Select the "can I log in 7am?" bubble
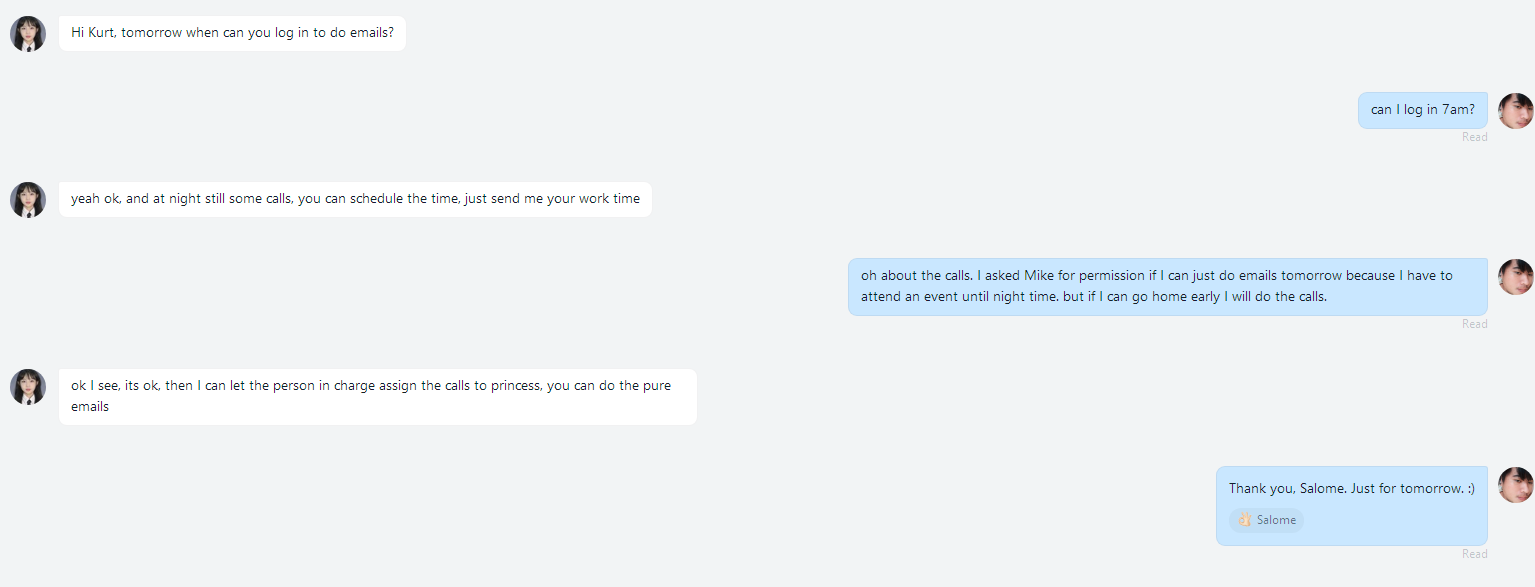The width and height of the screenshot is (1535, 587). pyautogui.click(x=1422, y=110)
